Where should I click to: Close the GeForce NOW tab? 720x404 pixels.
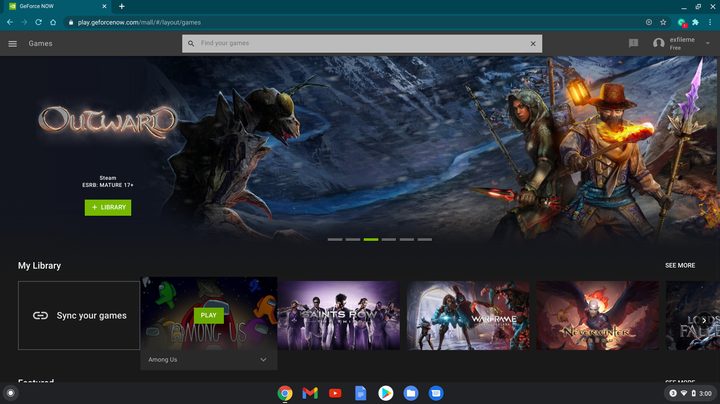[x=104, y=6]
